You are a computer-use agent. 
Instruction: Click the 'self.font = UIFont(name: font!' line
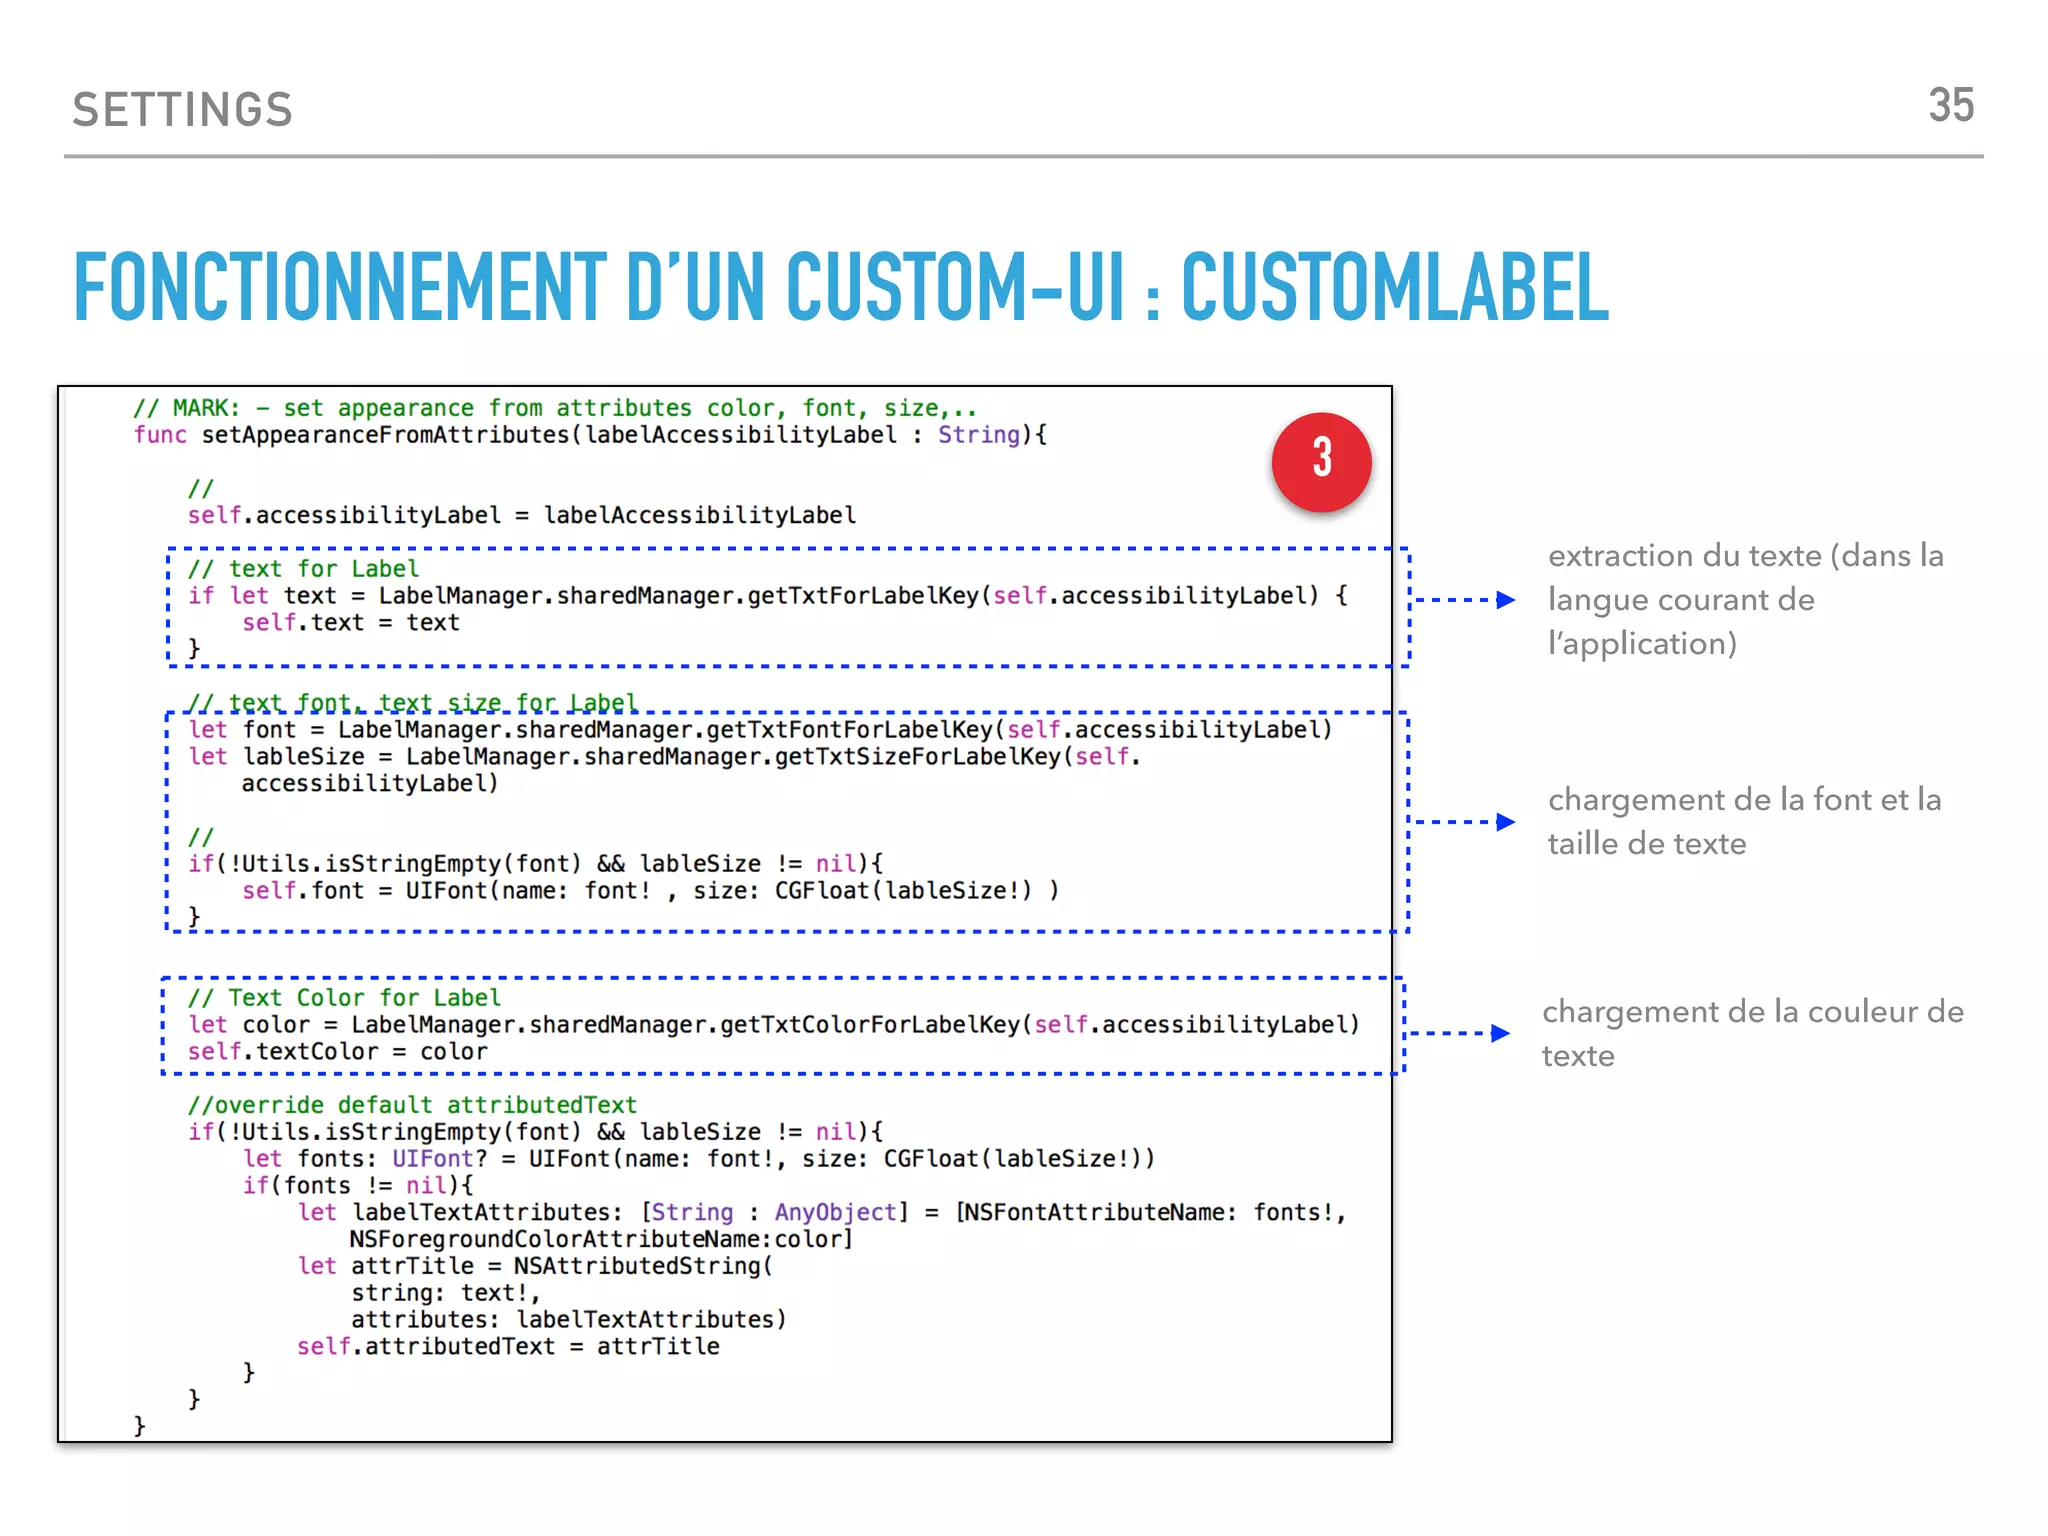pyautogui.click(x=651, y=891)
